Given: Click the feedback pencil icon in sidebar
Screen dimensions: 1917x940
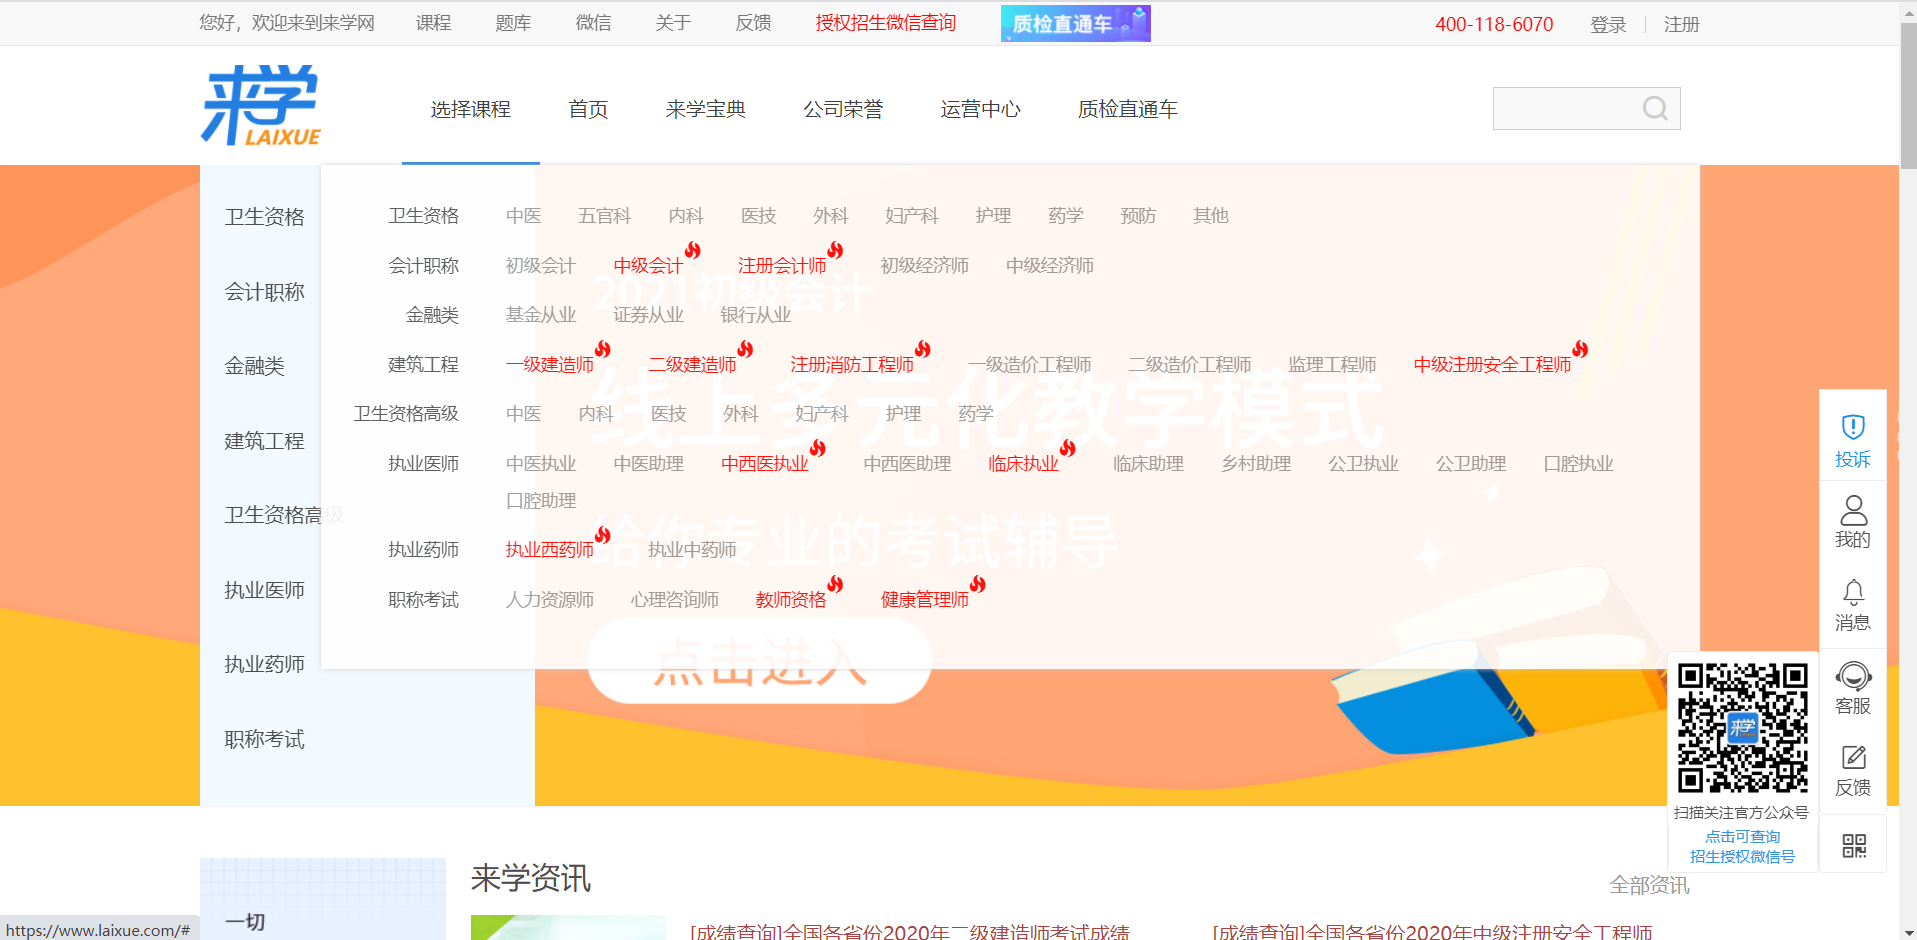Looking at the screenshot, I should [1852, 758].
